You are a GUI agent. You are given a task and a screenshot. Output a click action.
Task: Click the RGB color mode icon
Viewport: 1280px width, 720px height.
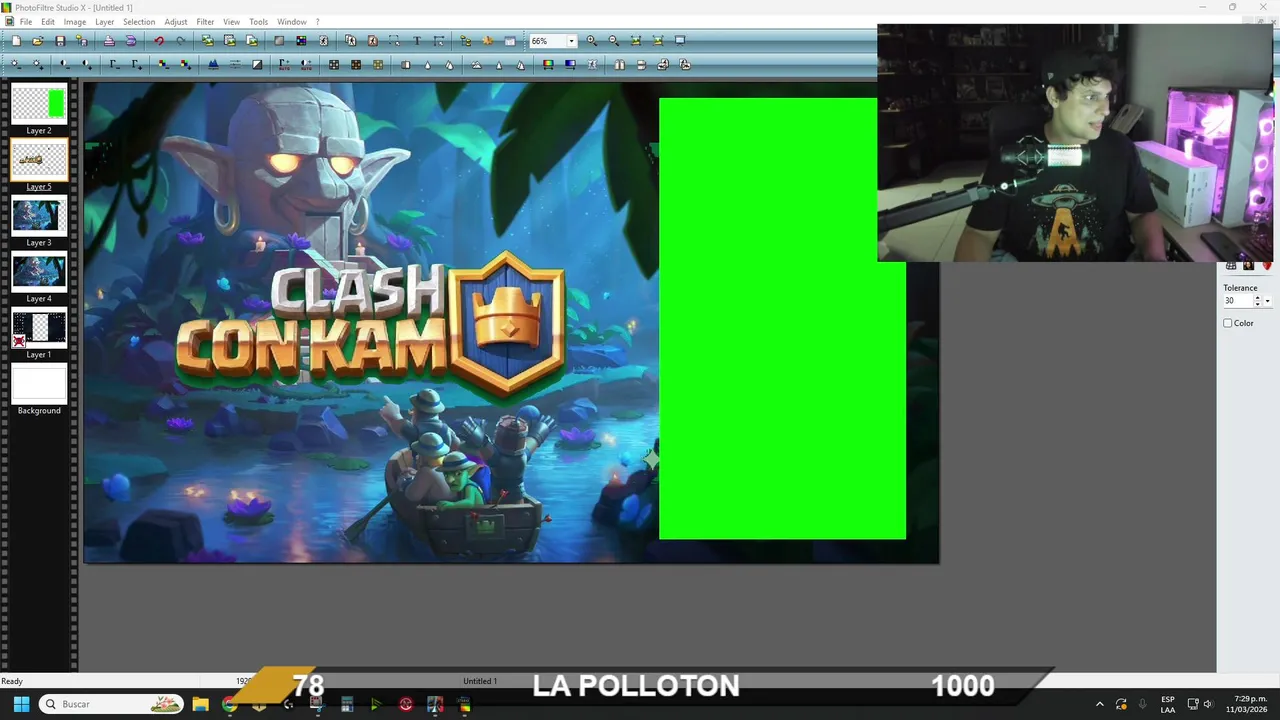point(301,41)
